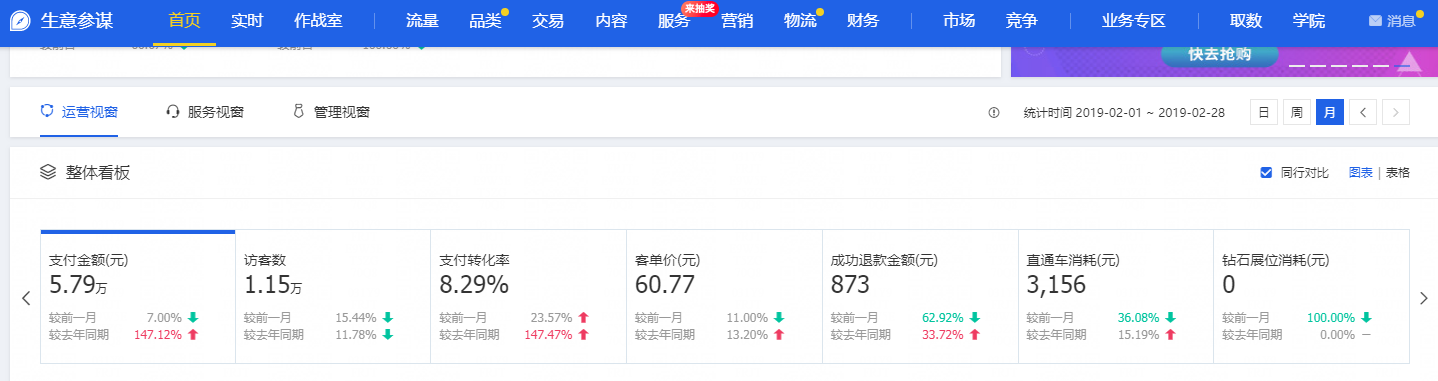The height and width of the screenshot is (381, 1438).
Task: Select the 周 time granularity
Action: (x=1297, y=112)
